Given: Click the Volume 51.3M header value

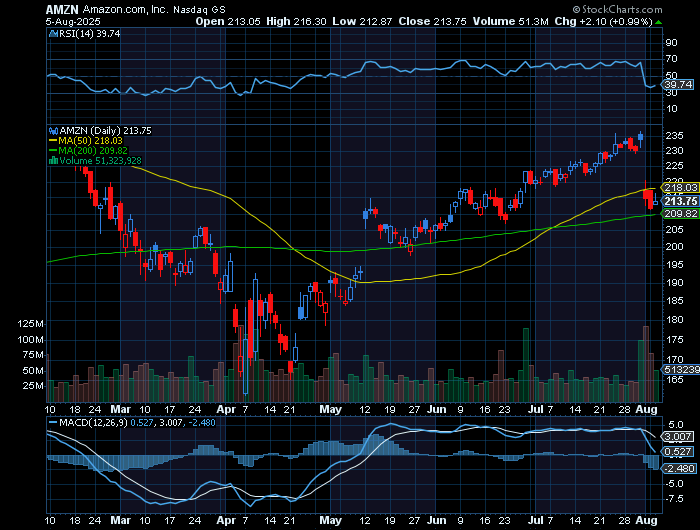Looking at the screenshot, I should point(510,21).
